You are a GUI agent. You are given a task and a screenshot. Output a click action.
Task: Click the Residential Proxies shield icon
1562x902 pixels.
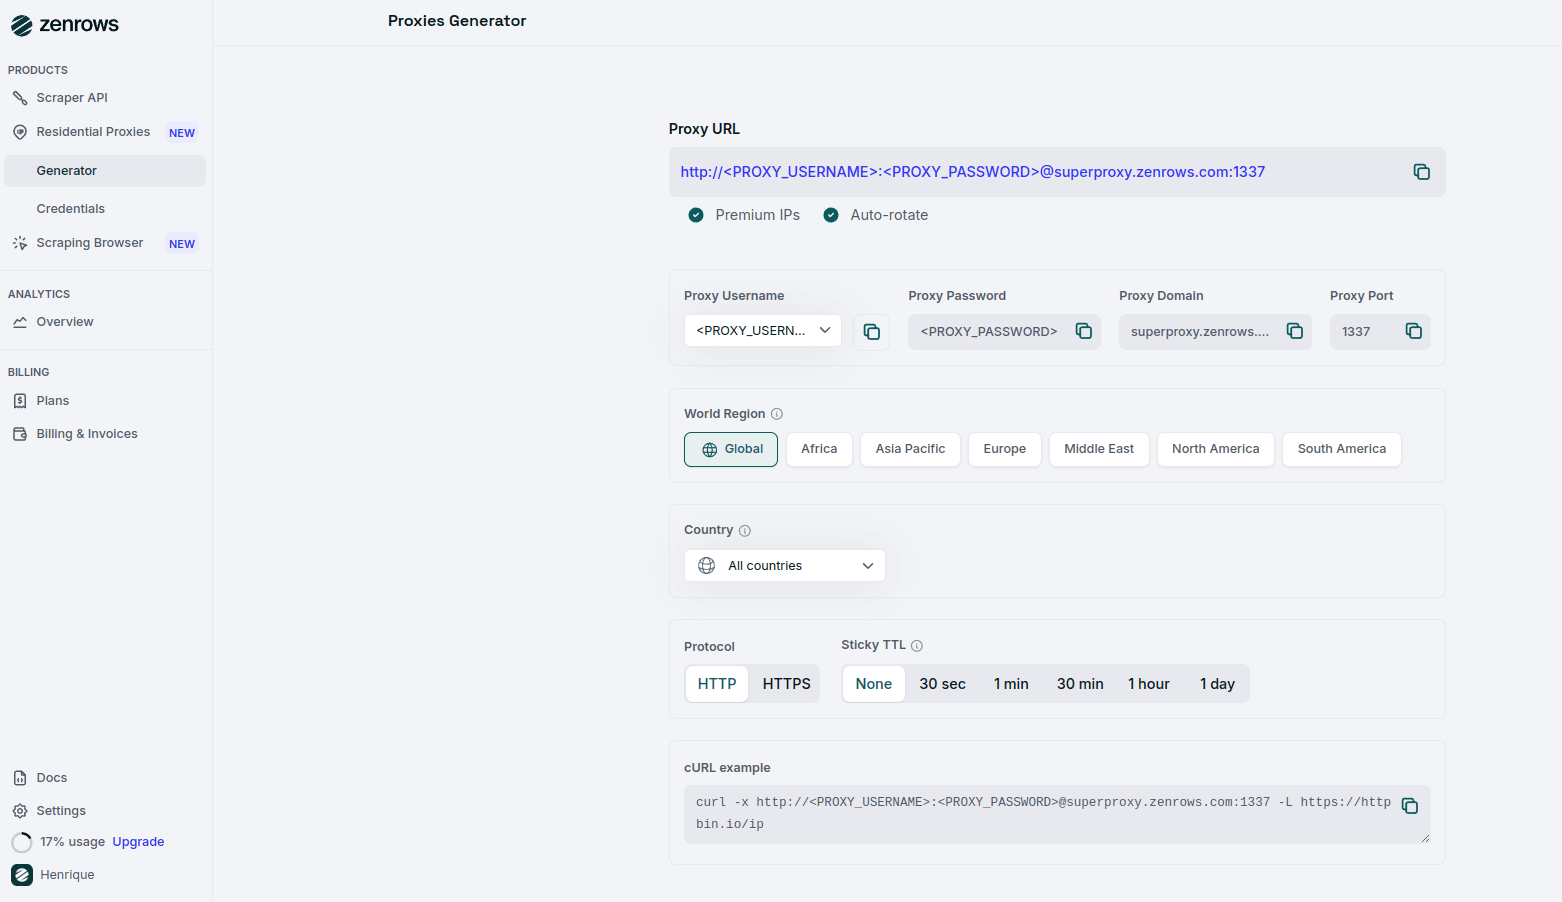(20, 132)
